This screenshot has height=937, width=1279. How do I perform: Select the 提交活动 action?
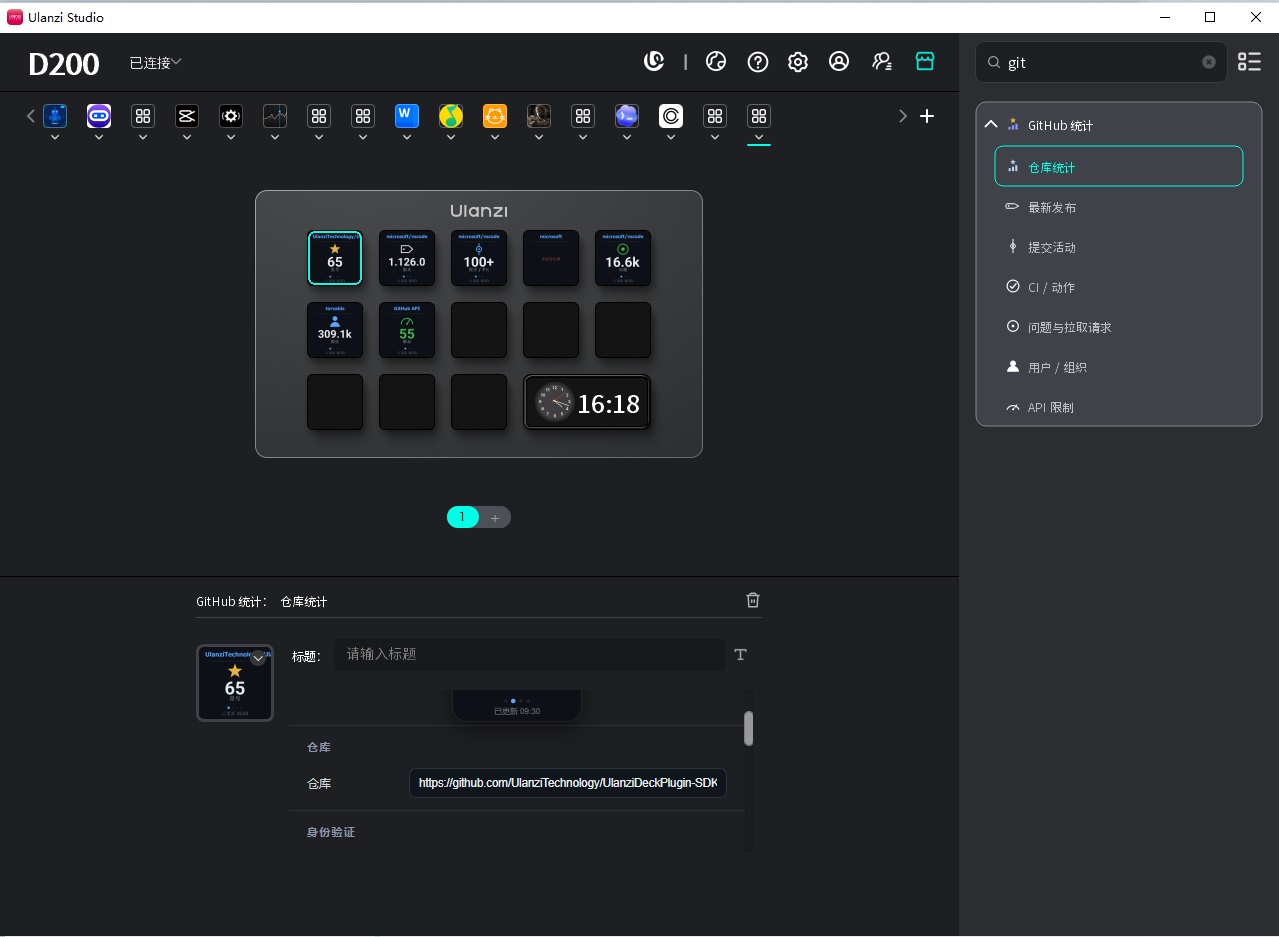click(x=1119, y=247)
